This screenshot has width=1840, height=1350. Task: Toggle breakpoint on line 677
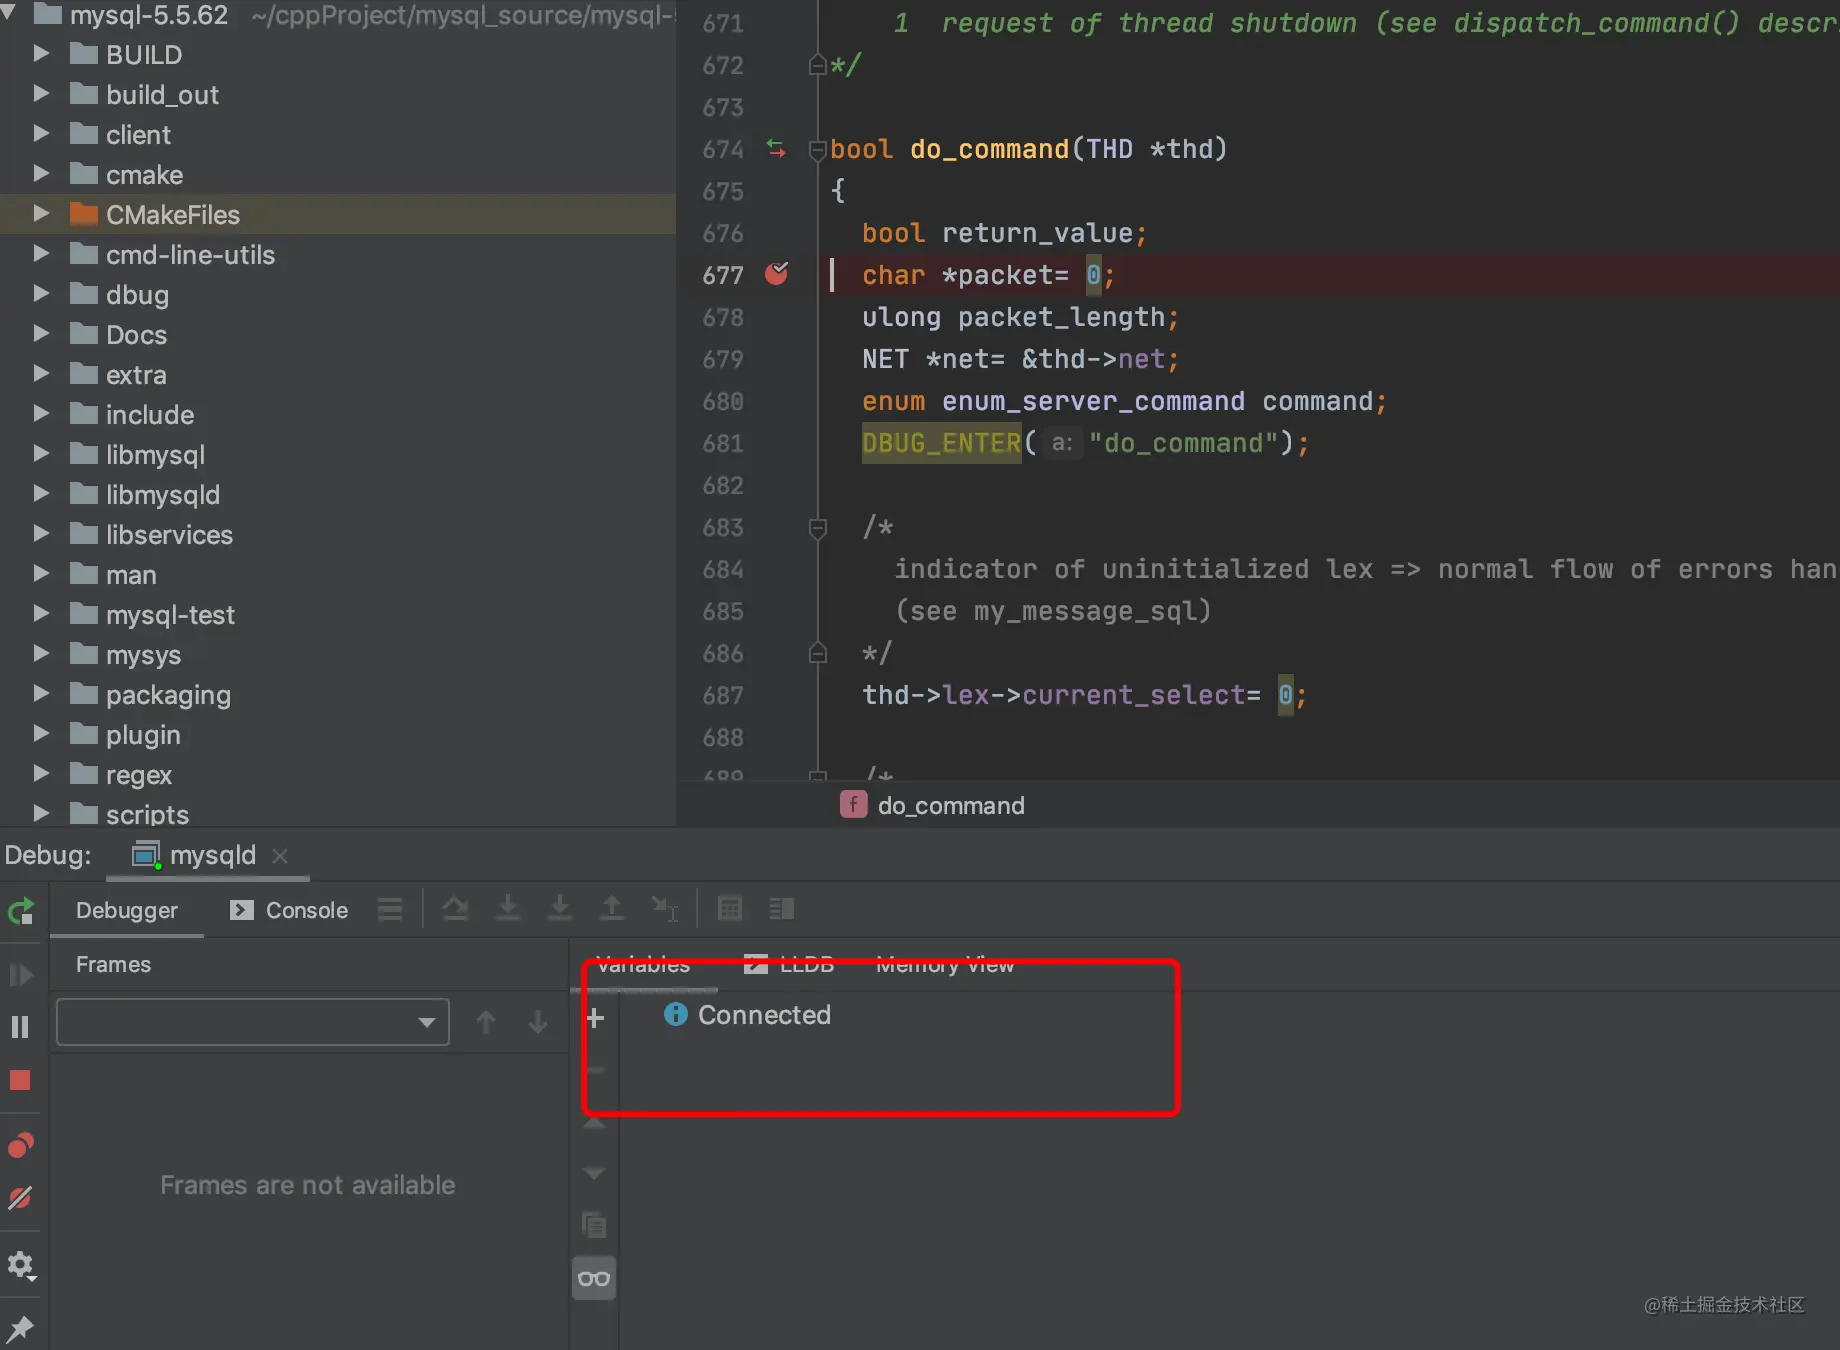(777, 274)
